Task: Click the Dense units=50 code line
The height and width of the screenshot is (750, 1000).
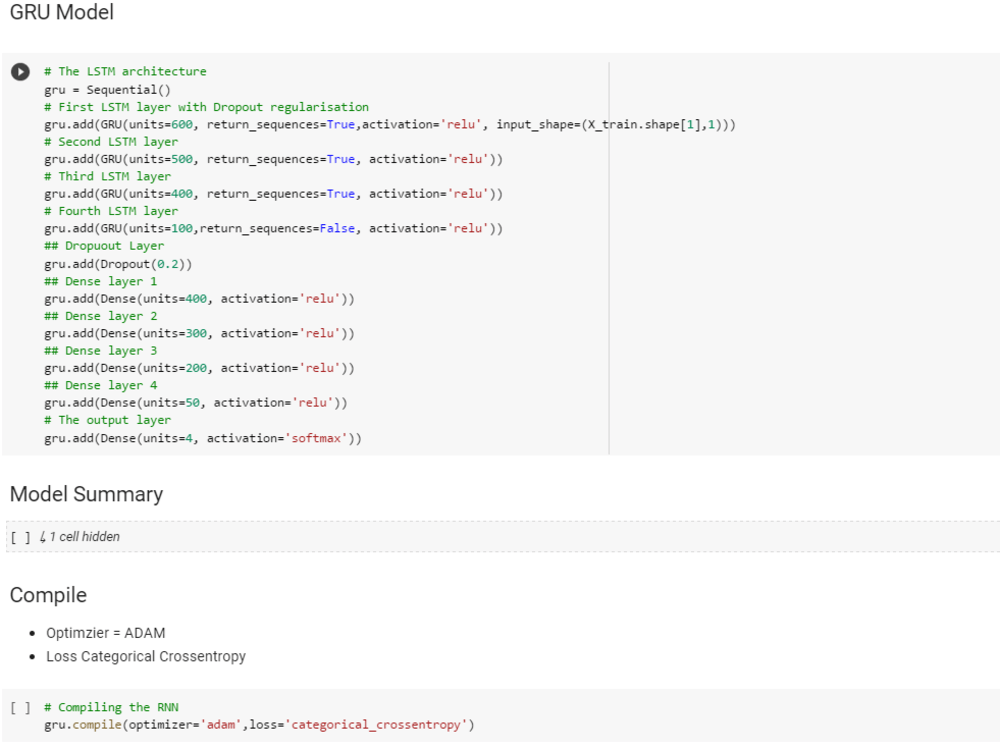Action: point(196,402)
